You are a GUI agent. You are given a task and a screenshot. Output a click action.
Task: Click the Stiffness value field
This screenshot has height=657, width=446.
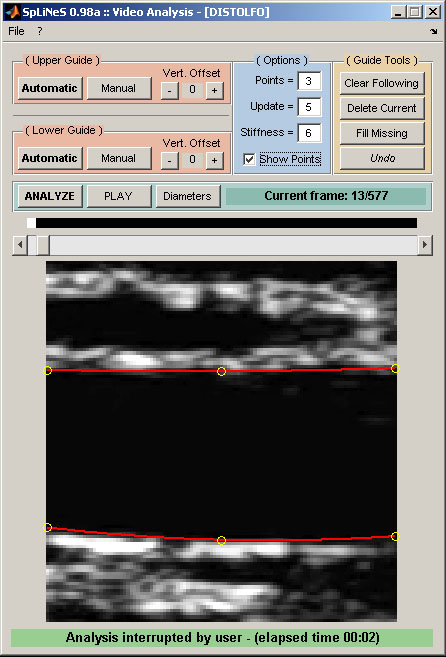click(309, 133)
